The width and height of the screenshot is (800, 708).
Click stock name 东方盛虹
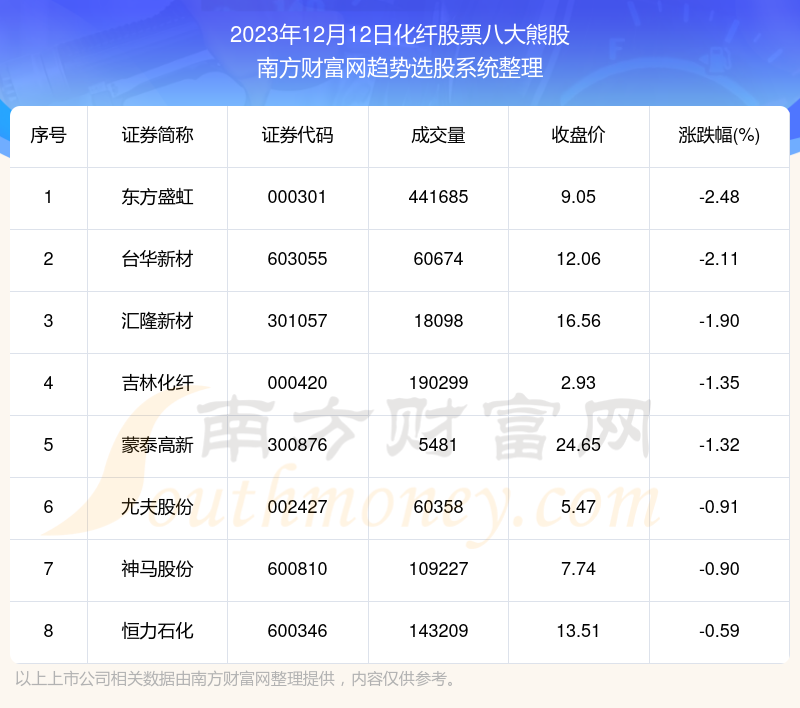(157, 197)
